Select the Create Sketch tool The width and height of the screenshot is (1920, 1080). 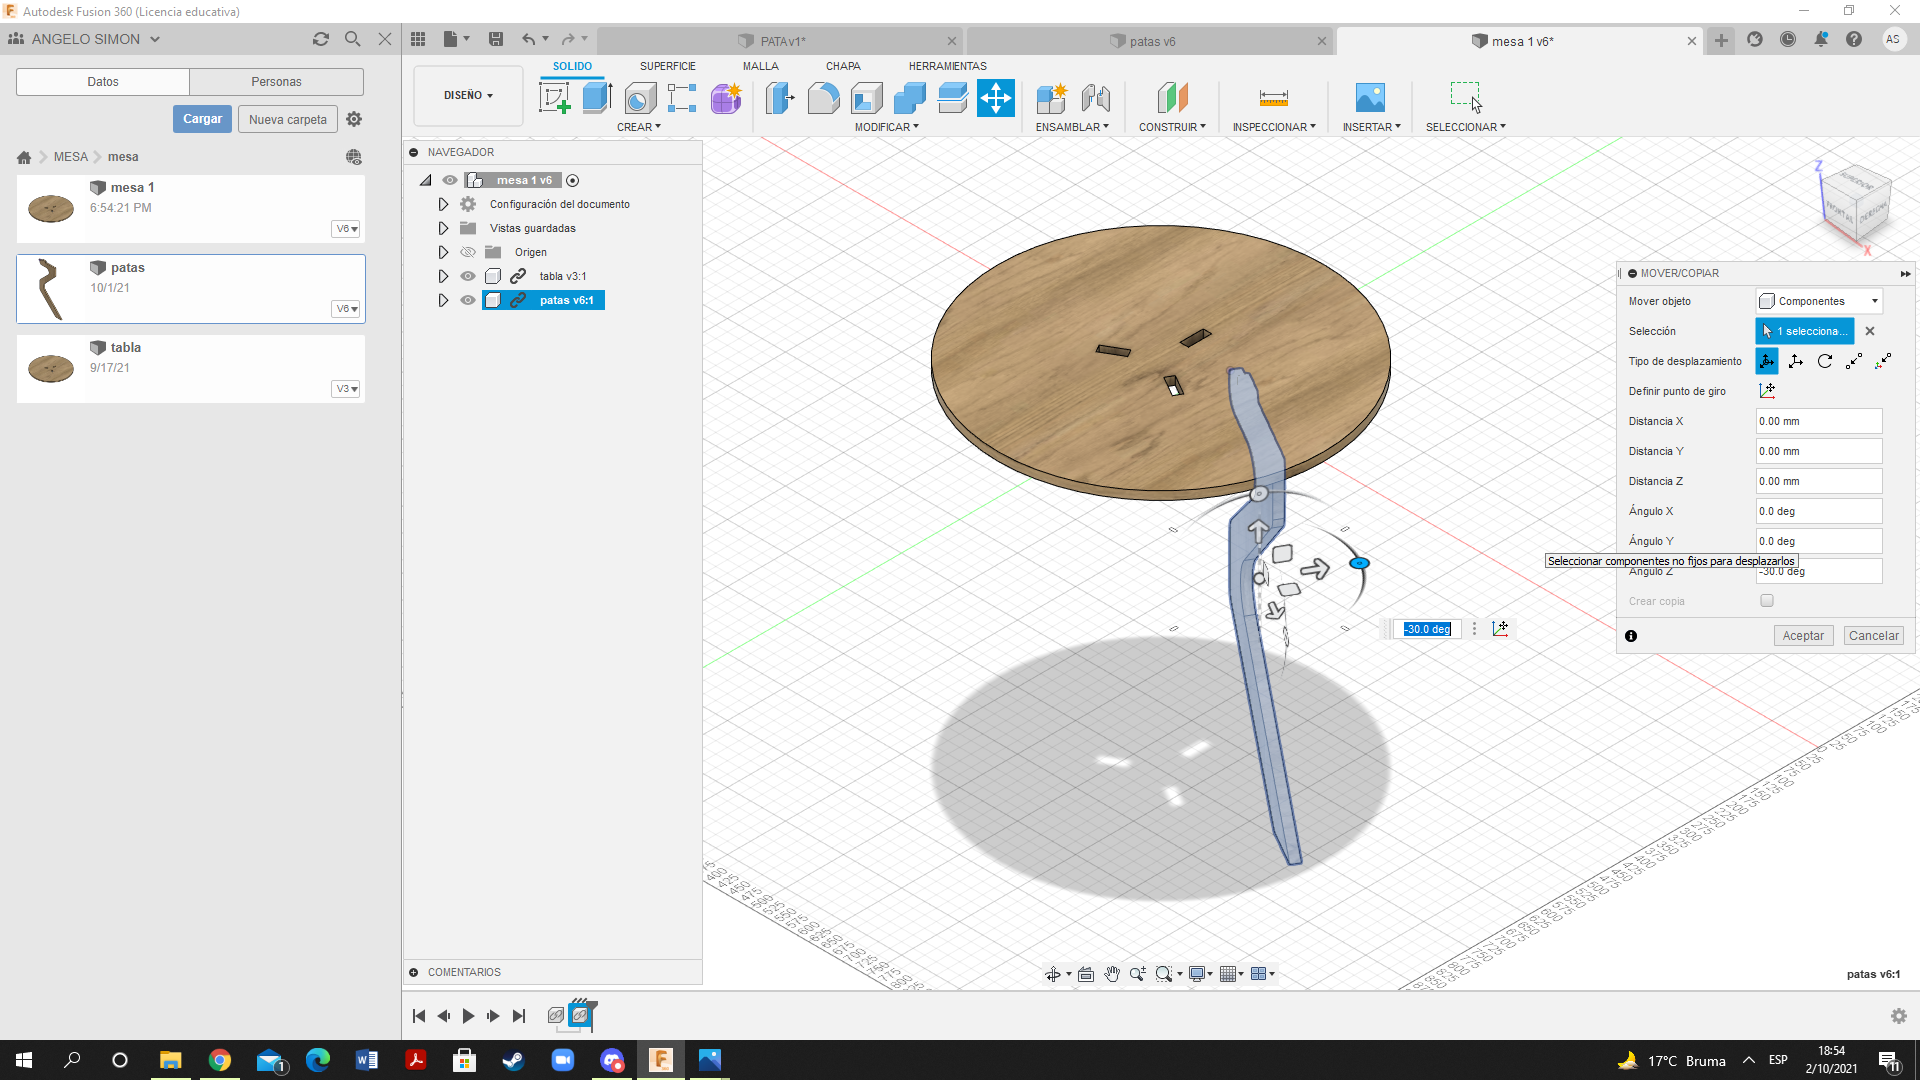pos(554,98)
